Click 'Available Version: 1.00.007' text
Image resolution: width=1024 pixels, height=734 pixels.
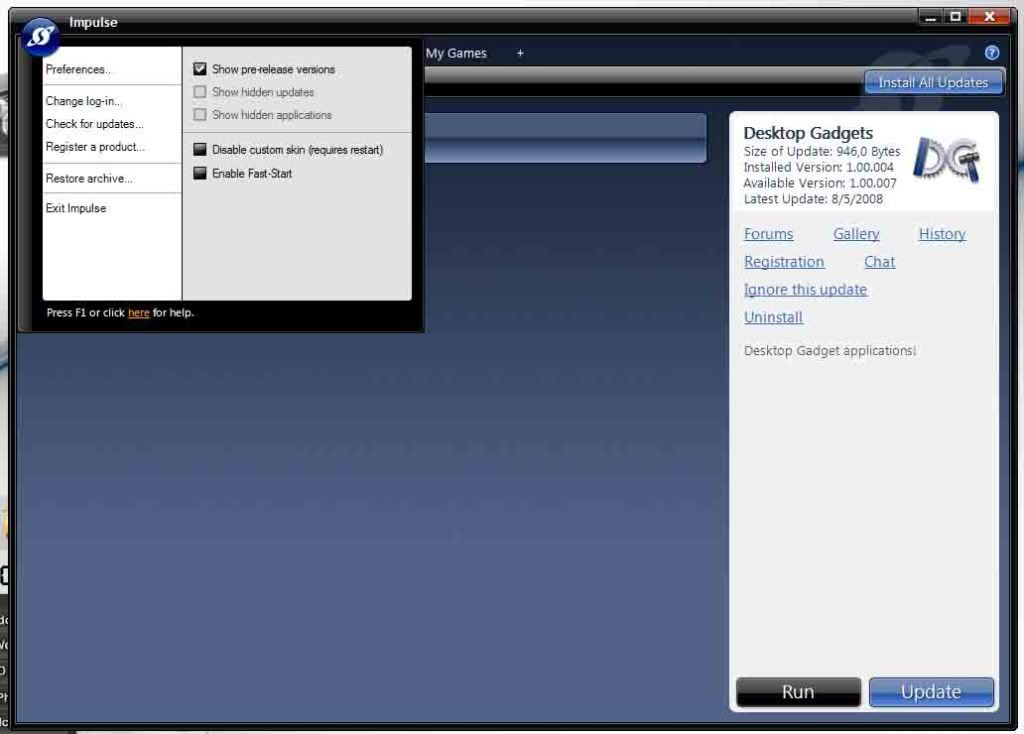pyautogui.click(x=820, y=184)
